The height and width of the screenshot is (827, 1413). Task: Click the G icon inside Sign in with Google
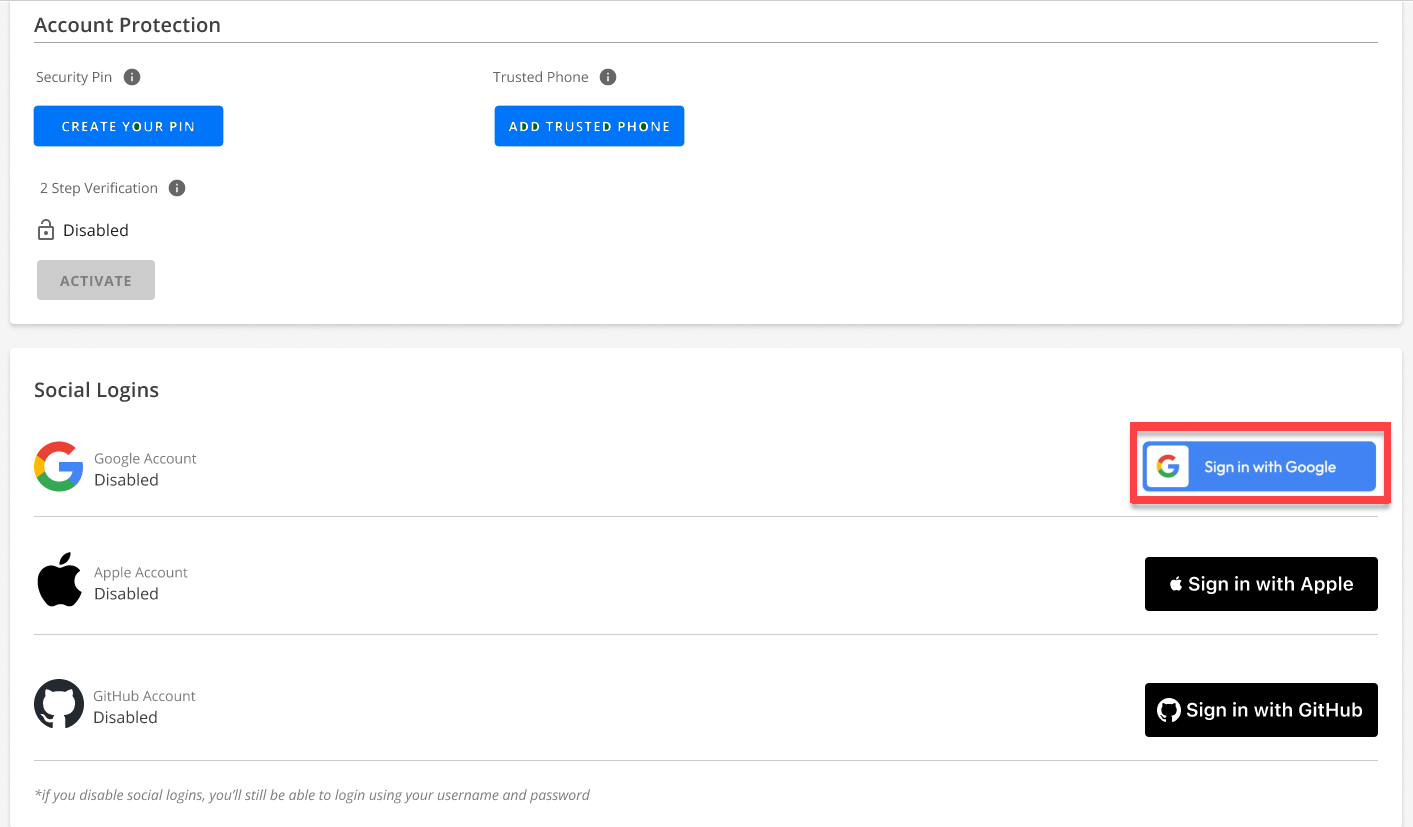click(1168, 466)
